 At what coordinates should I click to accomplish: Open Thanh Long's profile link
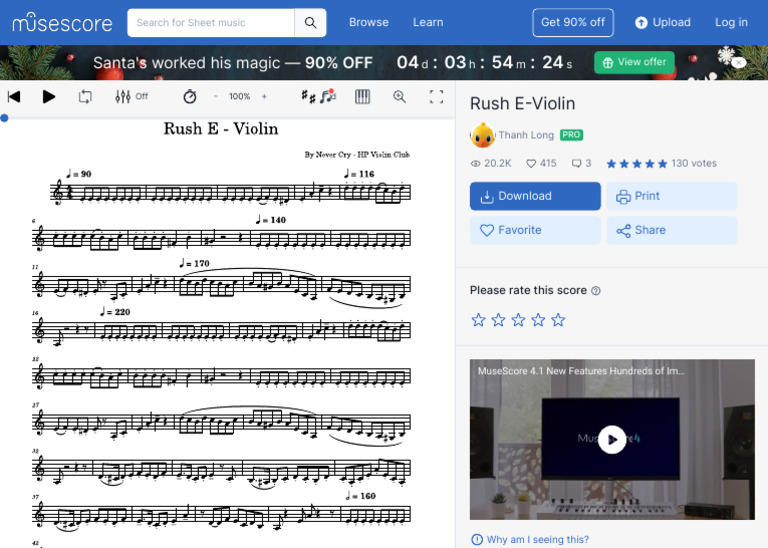point(526,135)
